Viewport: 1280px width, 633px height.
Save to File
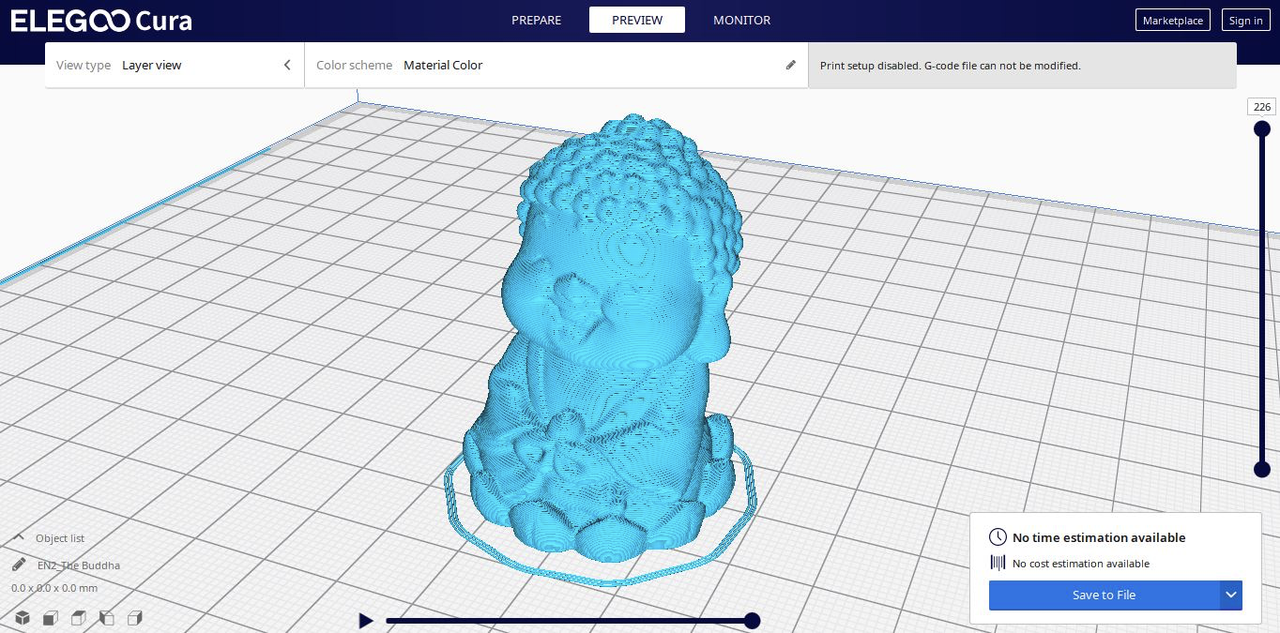(x=1104, y=595)
